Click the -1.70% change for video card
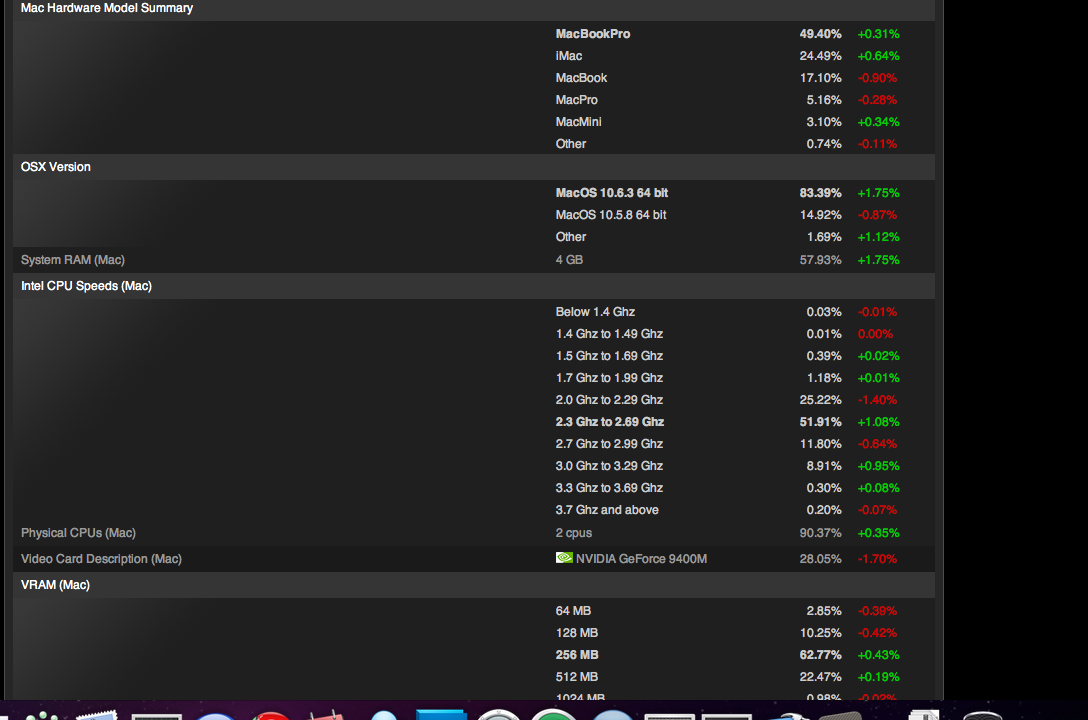The height and width of the screenshot is (720, 1088). click(878, 559)
